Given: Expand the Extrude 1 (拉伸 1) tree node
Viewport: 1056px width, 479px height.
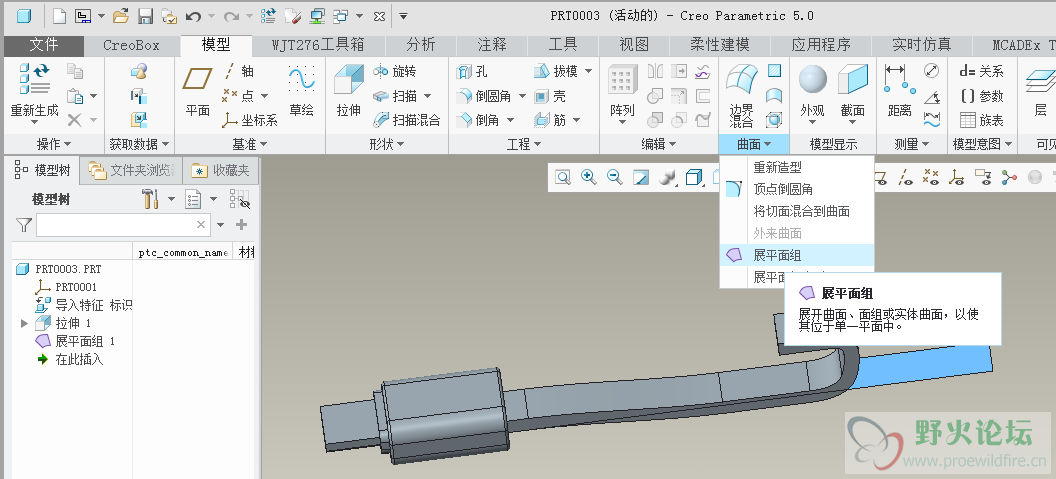Looking at the screenshot, I should pos(25,323).
